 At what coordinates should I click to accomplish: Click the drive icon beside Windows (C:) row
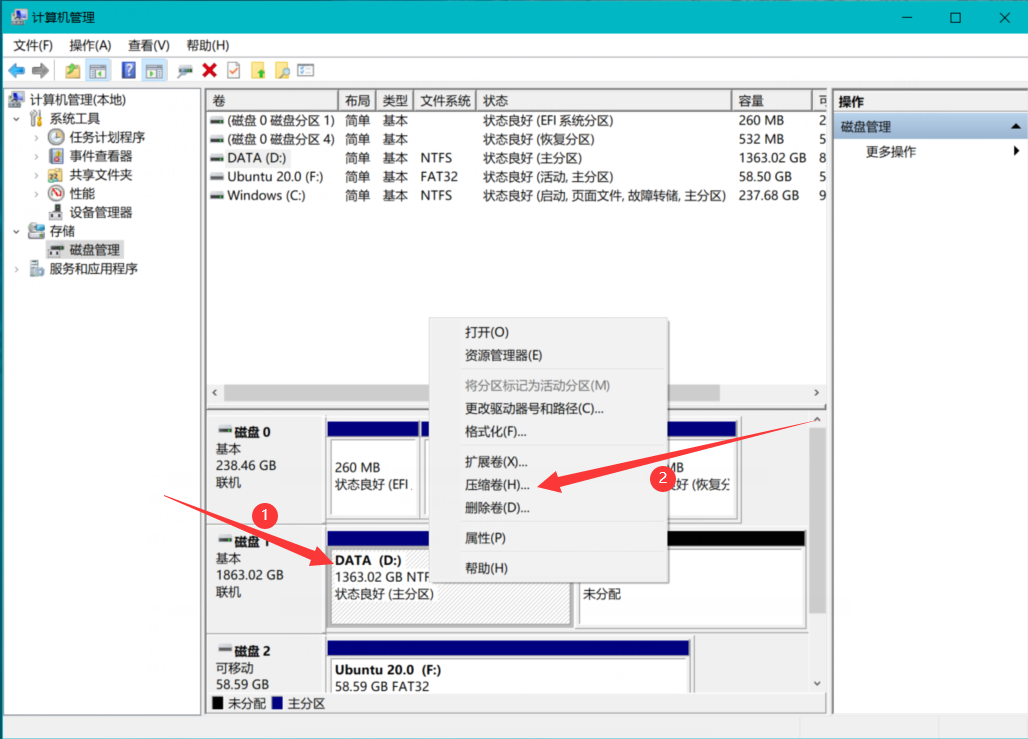(216, 195)
